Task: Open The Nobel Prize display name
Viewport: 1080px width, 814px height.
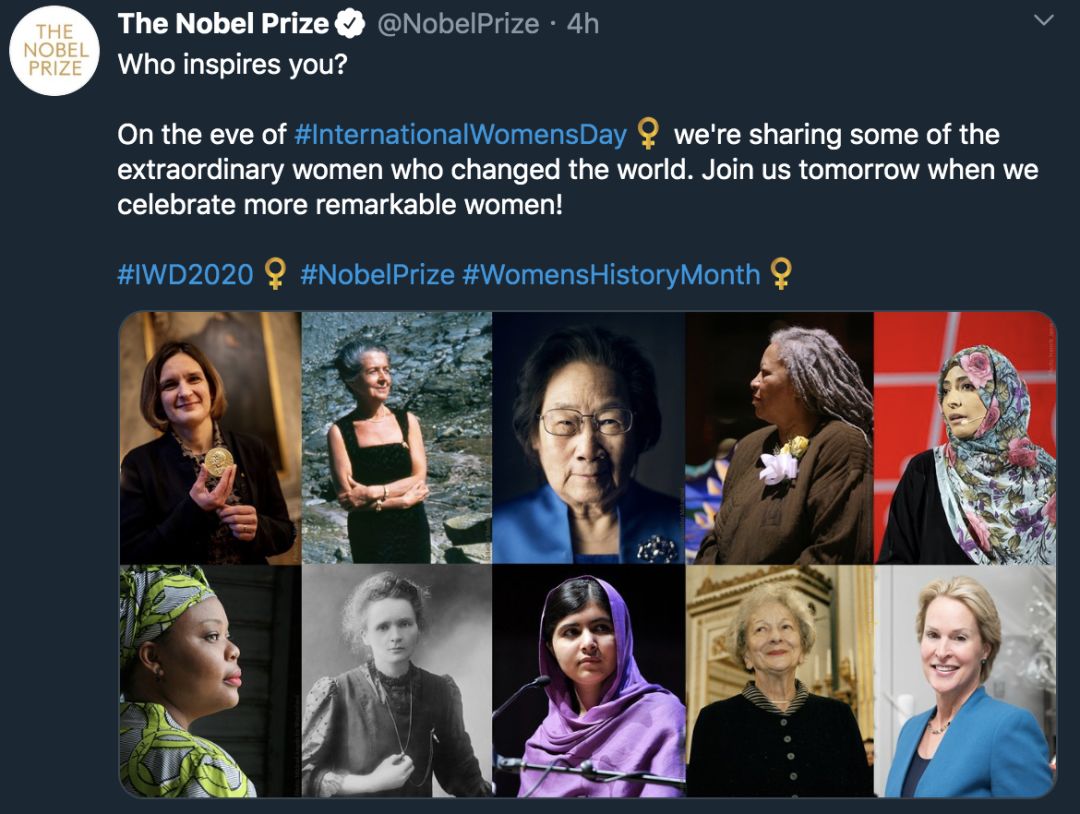Action: click(223, 24)
